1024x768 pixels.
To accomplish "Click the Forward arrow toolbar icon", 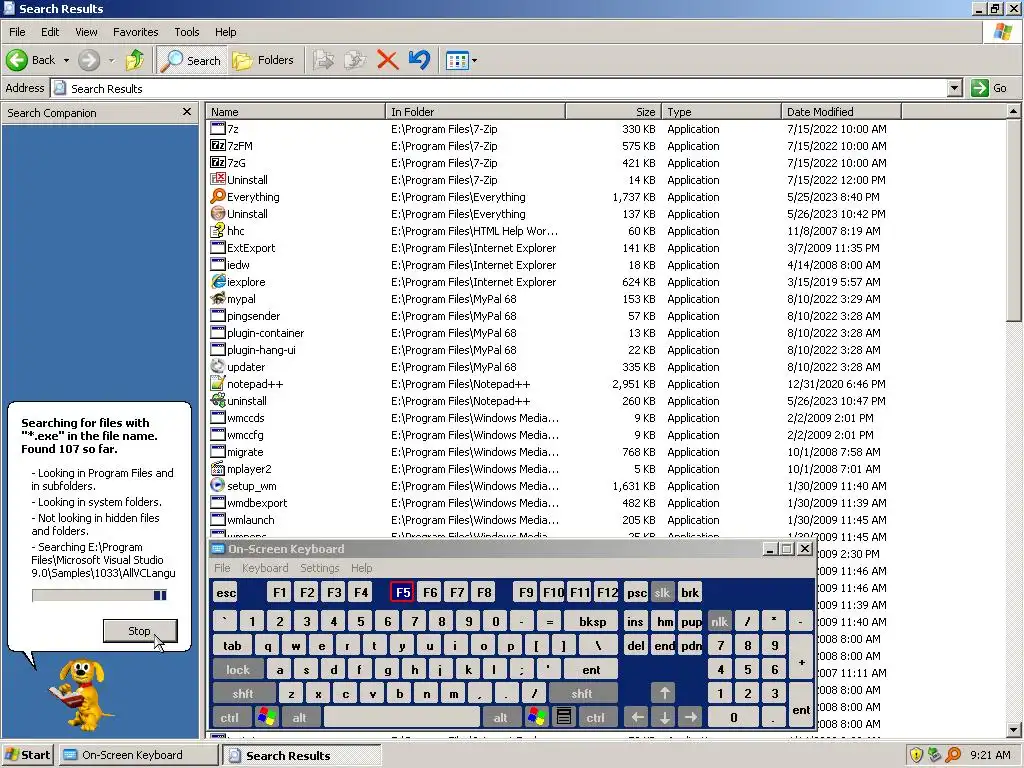I will tap(89, 61).
